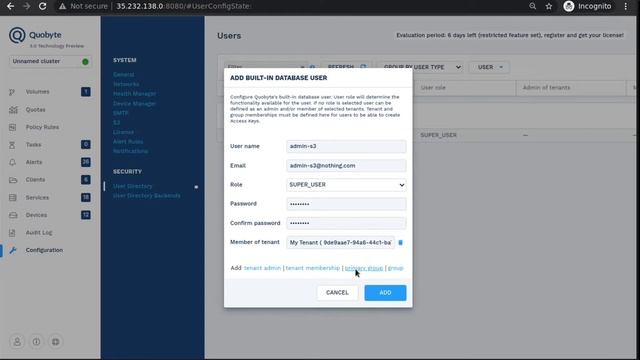Image resolution: width=640 pixels, height=360 pixels.
Task: Open General under System settings
Action: point(124,75)
